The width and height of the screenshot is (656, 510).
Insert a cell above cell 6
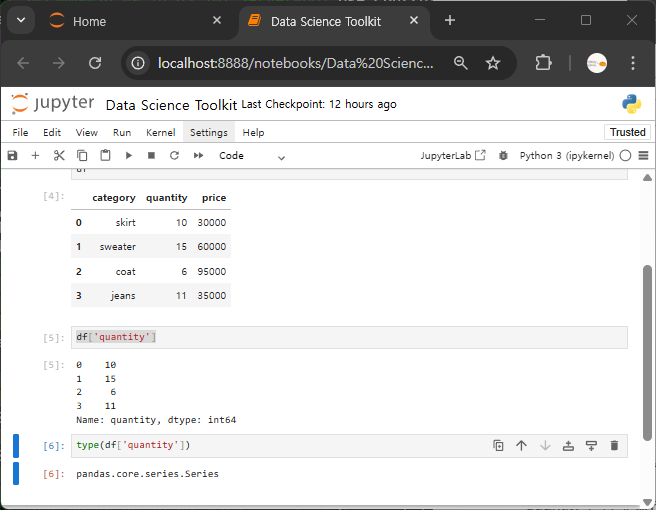pos(568,446)
